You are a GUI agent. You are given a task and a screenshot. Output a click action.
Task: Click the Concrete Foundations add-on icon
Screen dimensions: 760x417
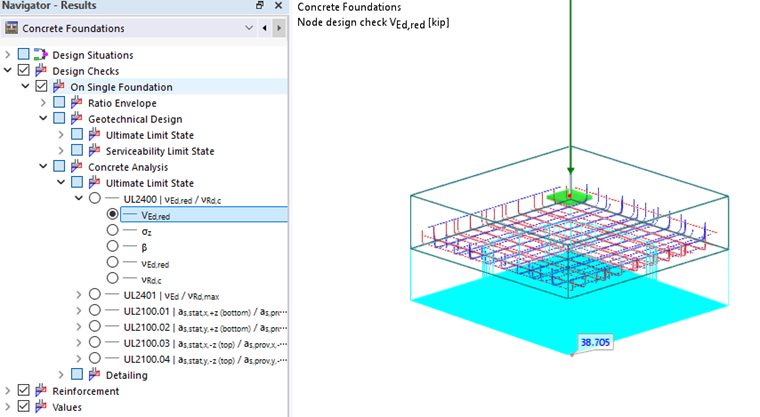click(x=11, y=28)
